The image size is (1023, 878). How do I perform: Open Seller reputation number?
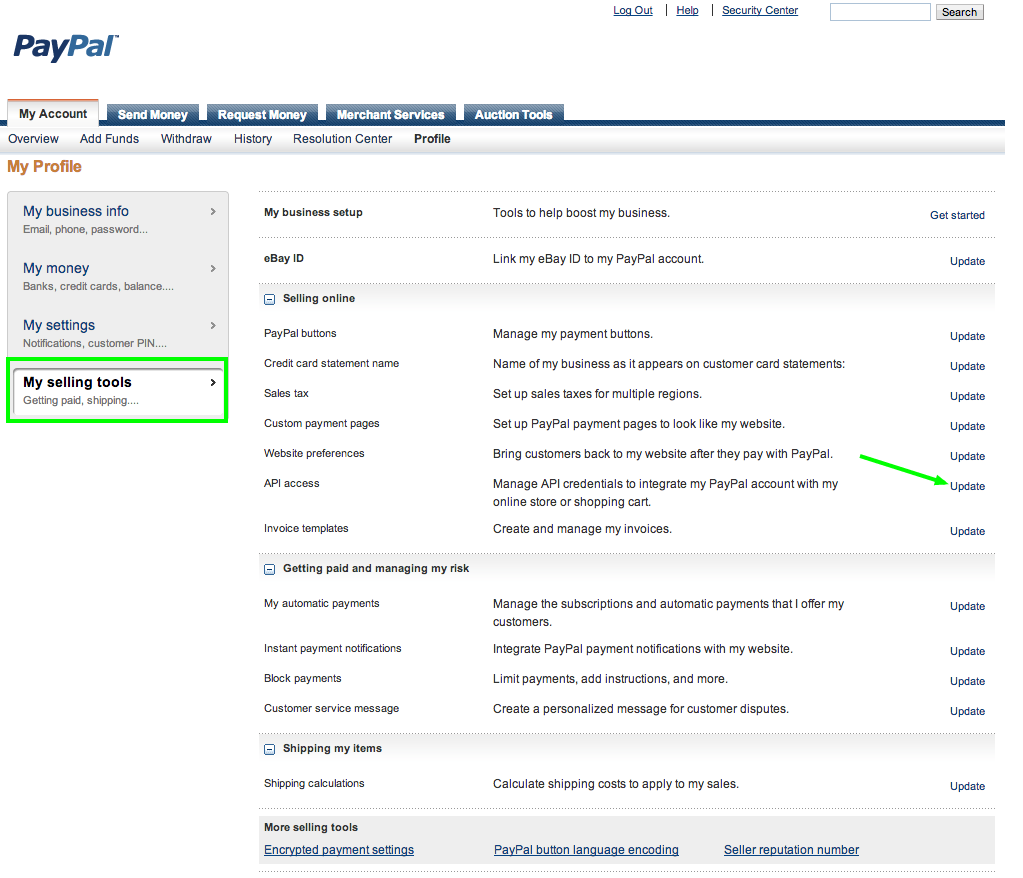790,849
